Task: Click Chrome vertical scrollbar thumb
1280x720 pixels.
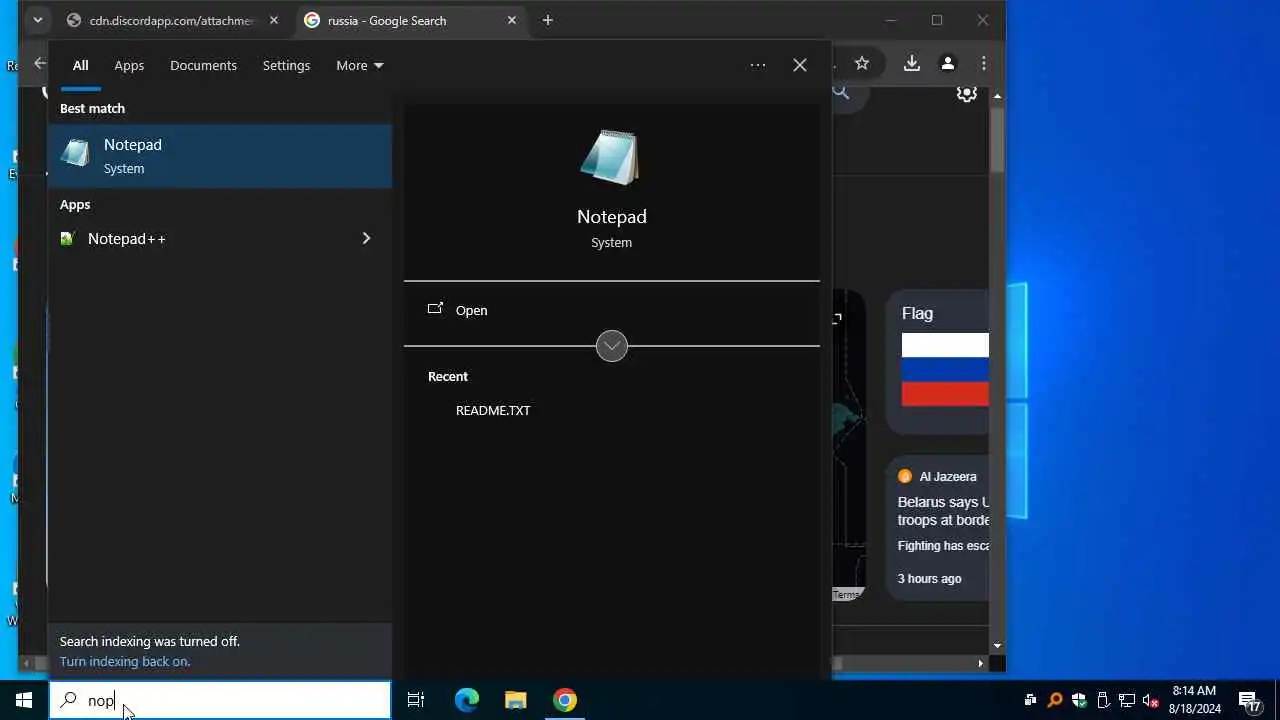Action: (997, 138)
